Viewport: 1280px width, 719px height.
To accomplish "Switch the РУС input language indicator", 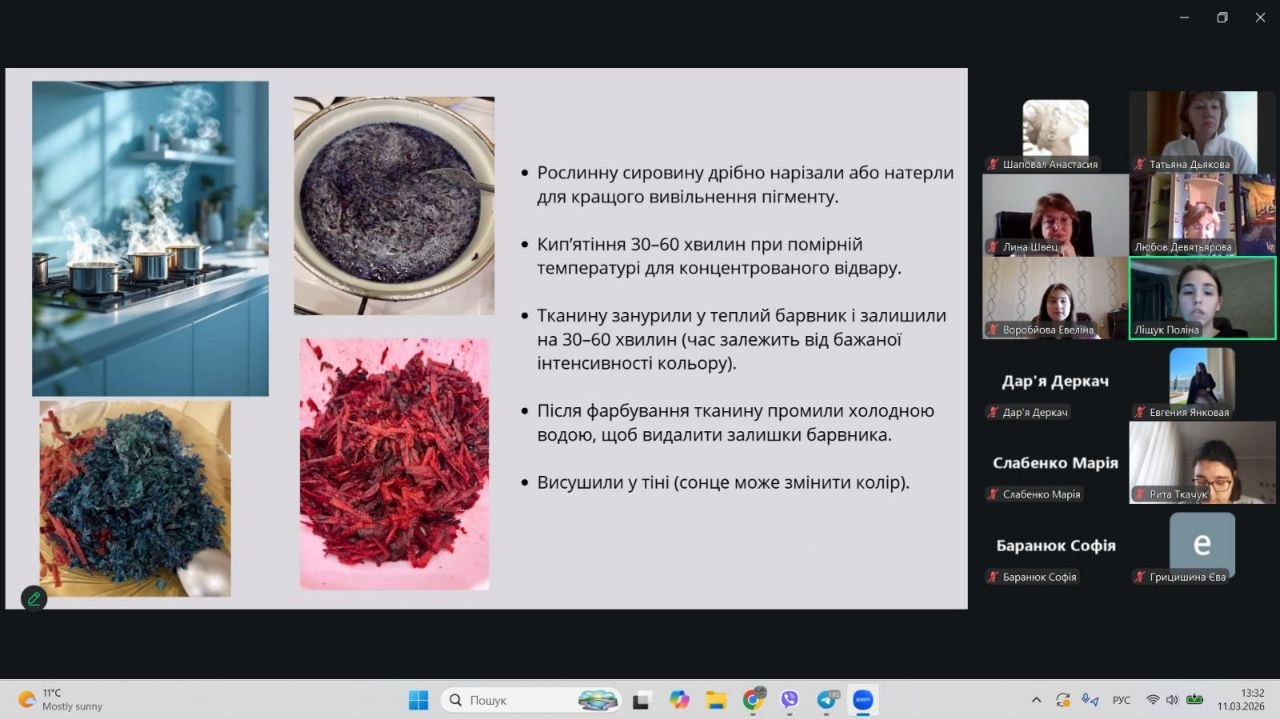I will point(1122,700).
